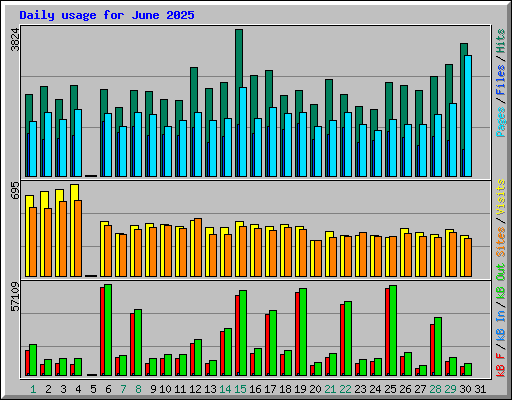512x400 pixels.
Task: Click day label 16 on the x-axis
Action: 255,389
